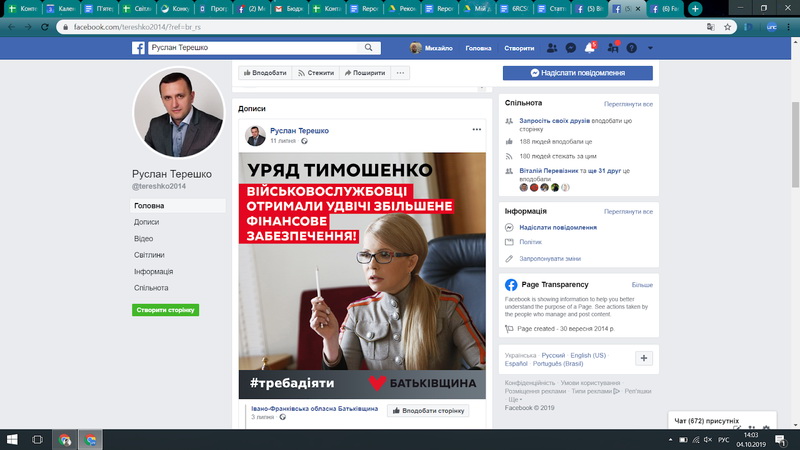Image resolution: width=800 pixels, height=450 pixels.
Task: Click the volume icon in system tray
Action: (708, 440)
